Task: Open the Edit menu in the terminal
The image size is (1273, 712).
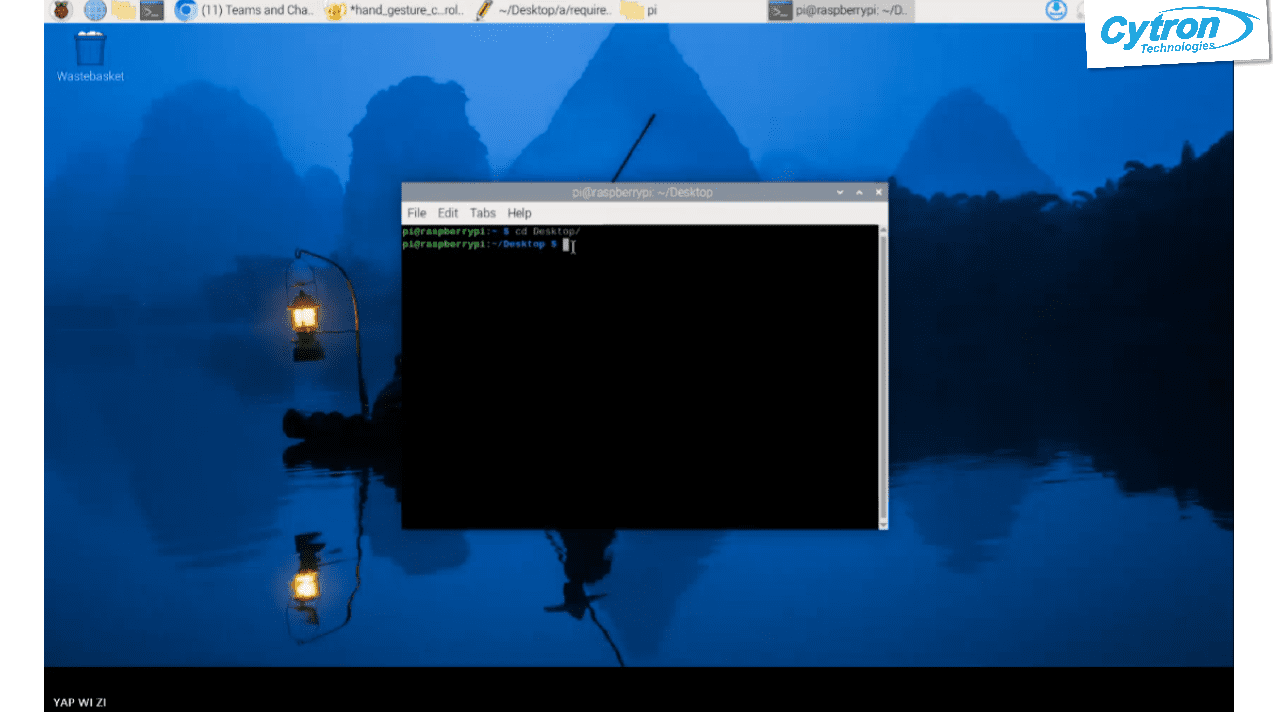Action: [x=447, y=212]
